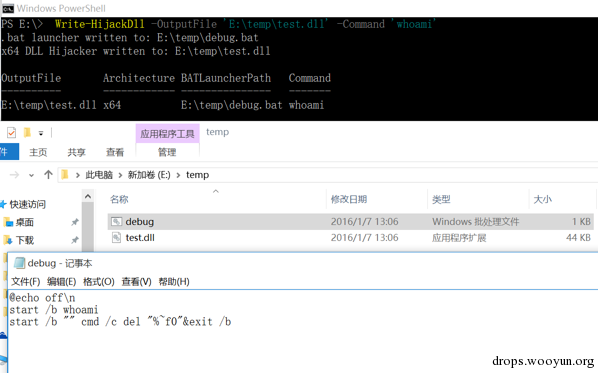Click 快速访问 in the navigation pane
The image size is (598, 373).
(x=27, y=204)
